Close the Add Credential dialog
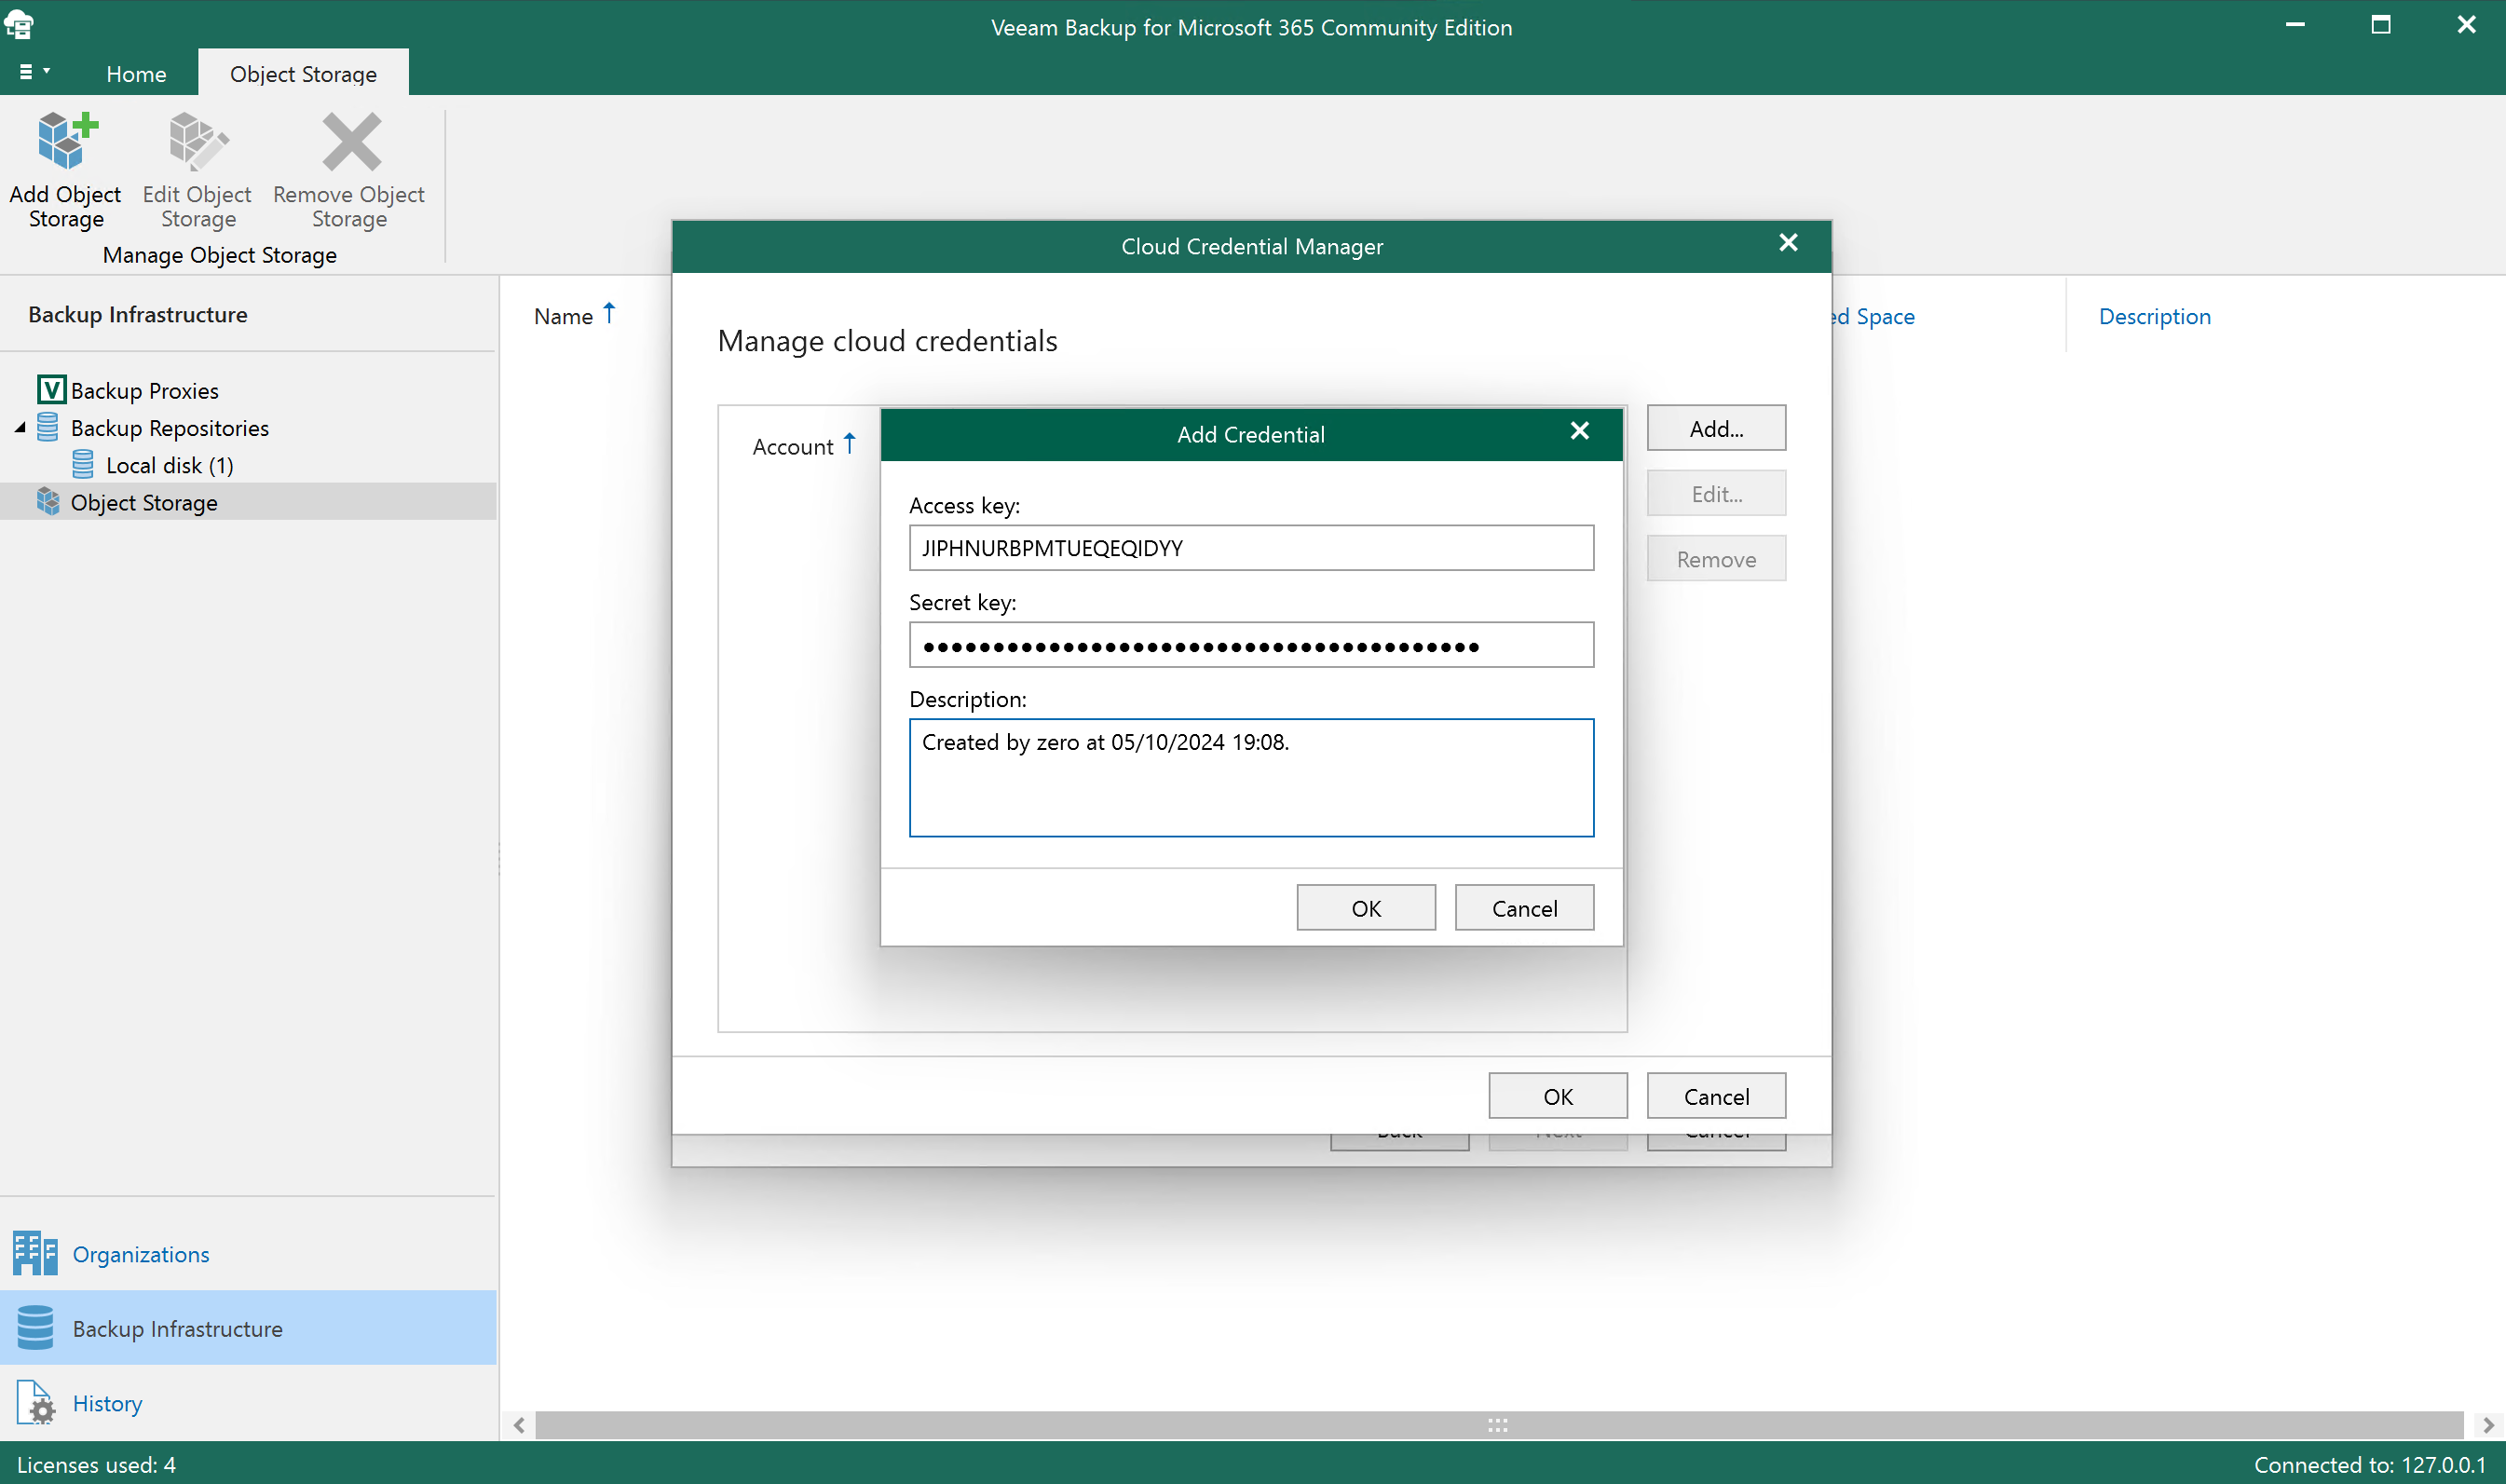The width and height of the screenshot is (2506, 1484). pos(1580,431)
